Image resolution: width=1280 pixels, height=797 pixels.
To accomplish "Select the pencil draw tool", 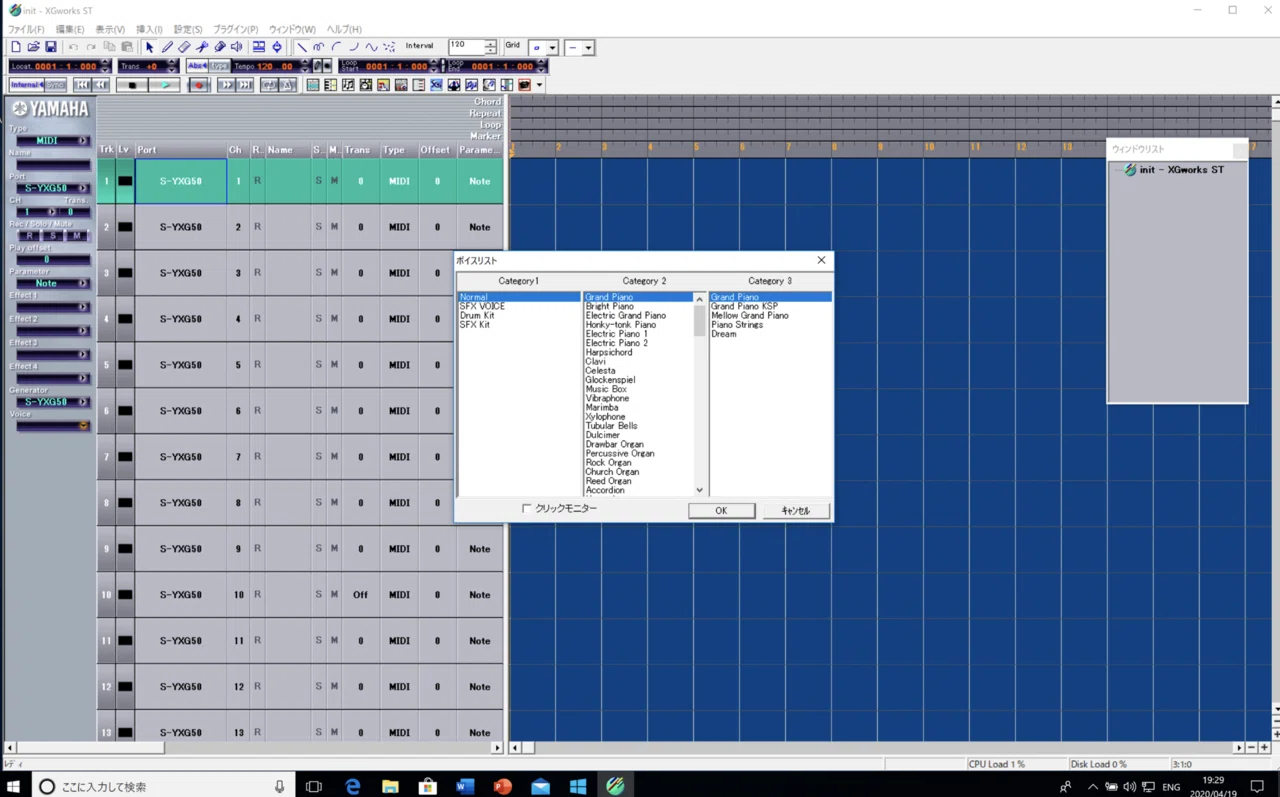I will 167,47.
